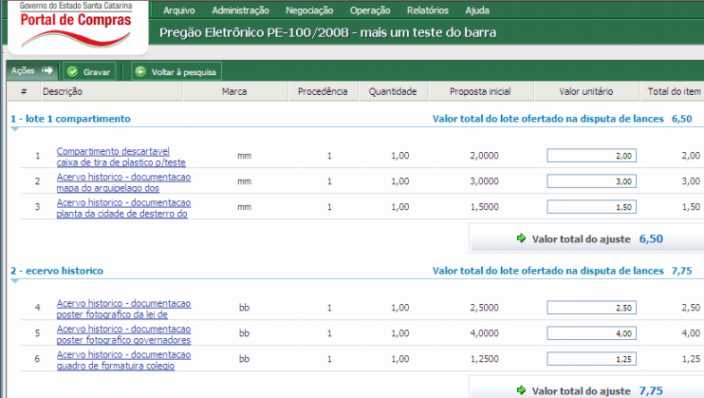Click Voltar à pesquisa button
704x398 pixels.
[176, 71]
